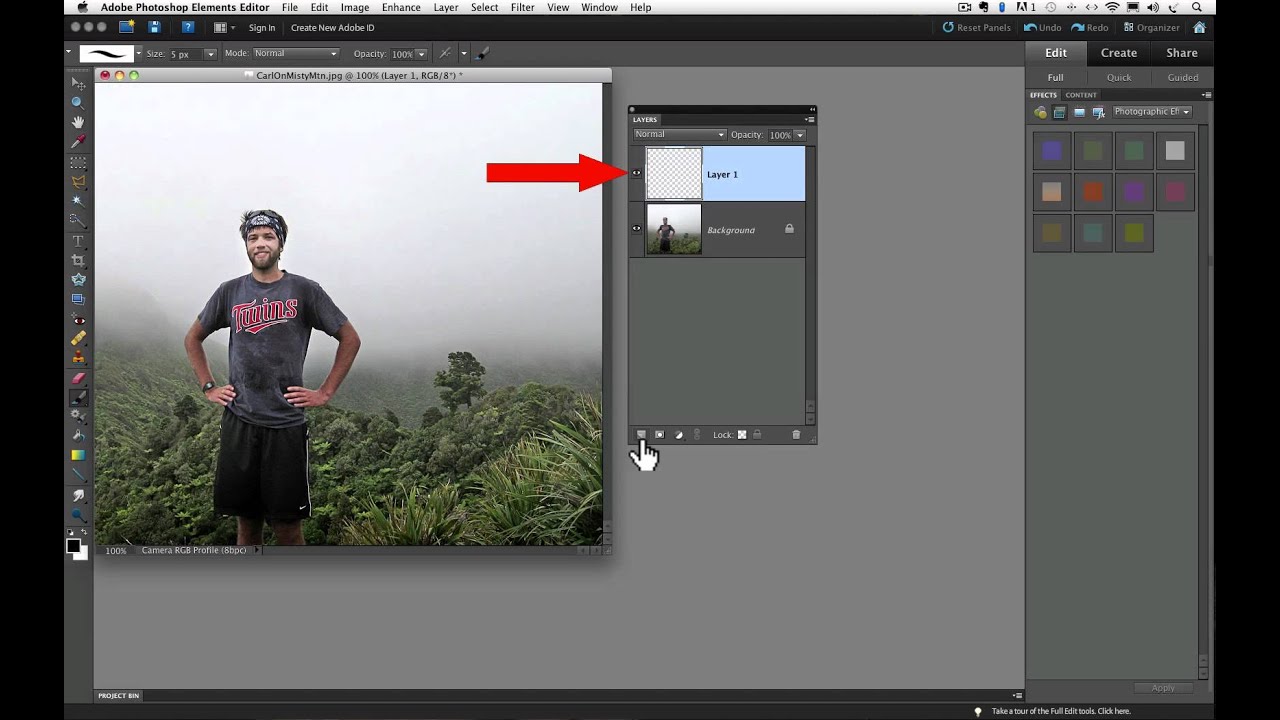Viewport: 1280px width, 720px height.
Task: Click Create New Adobe ID link
Action: pyautogui.click(x=332, y=27)
